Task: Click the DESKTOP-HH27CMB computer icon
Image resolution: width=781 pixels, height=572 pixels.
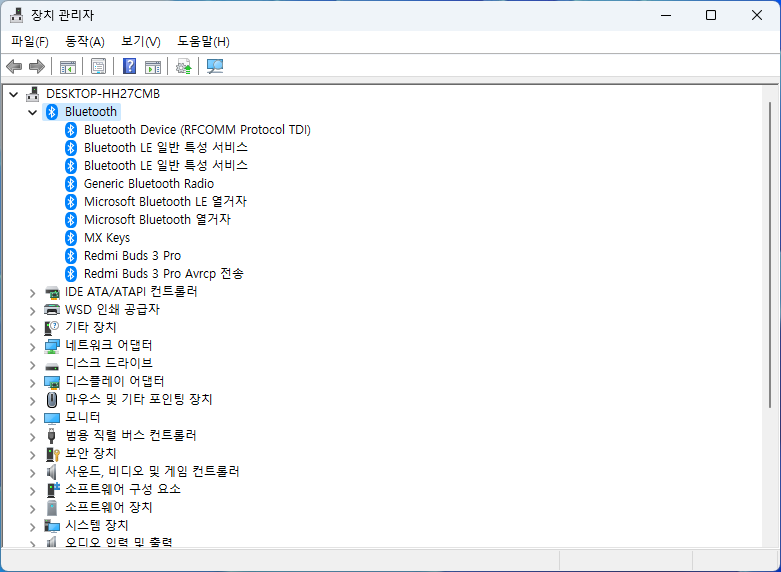Action: click(x=32, y=94)
